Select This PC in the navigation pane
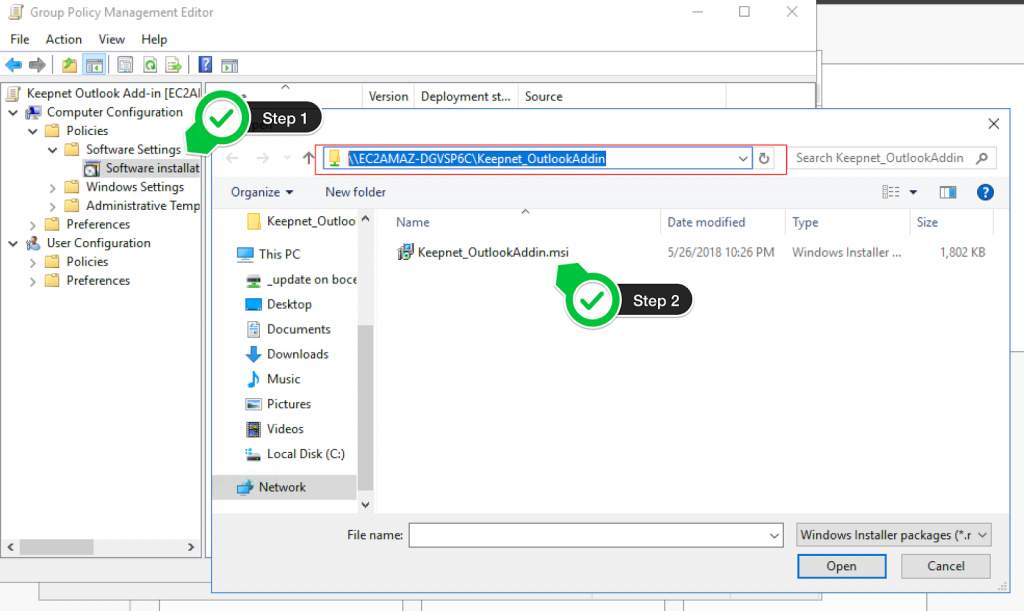 279,254
